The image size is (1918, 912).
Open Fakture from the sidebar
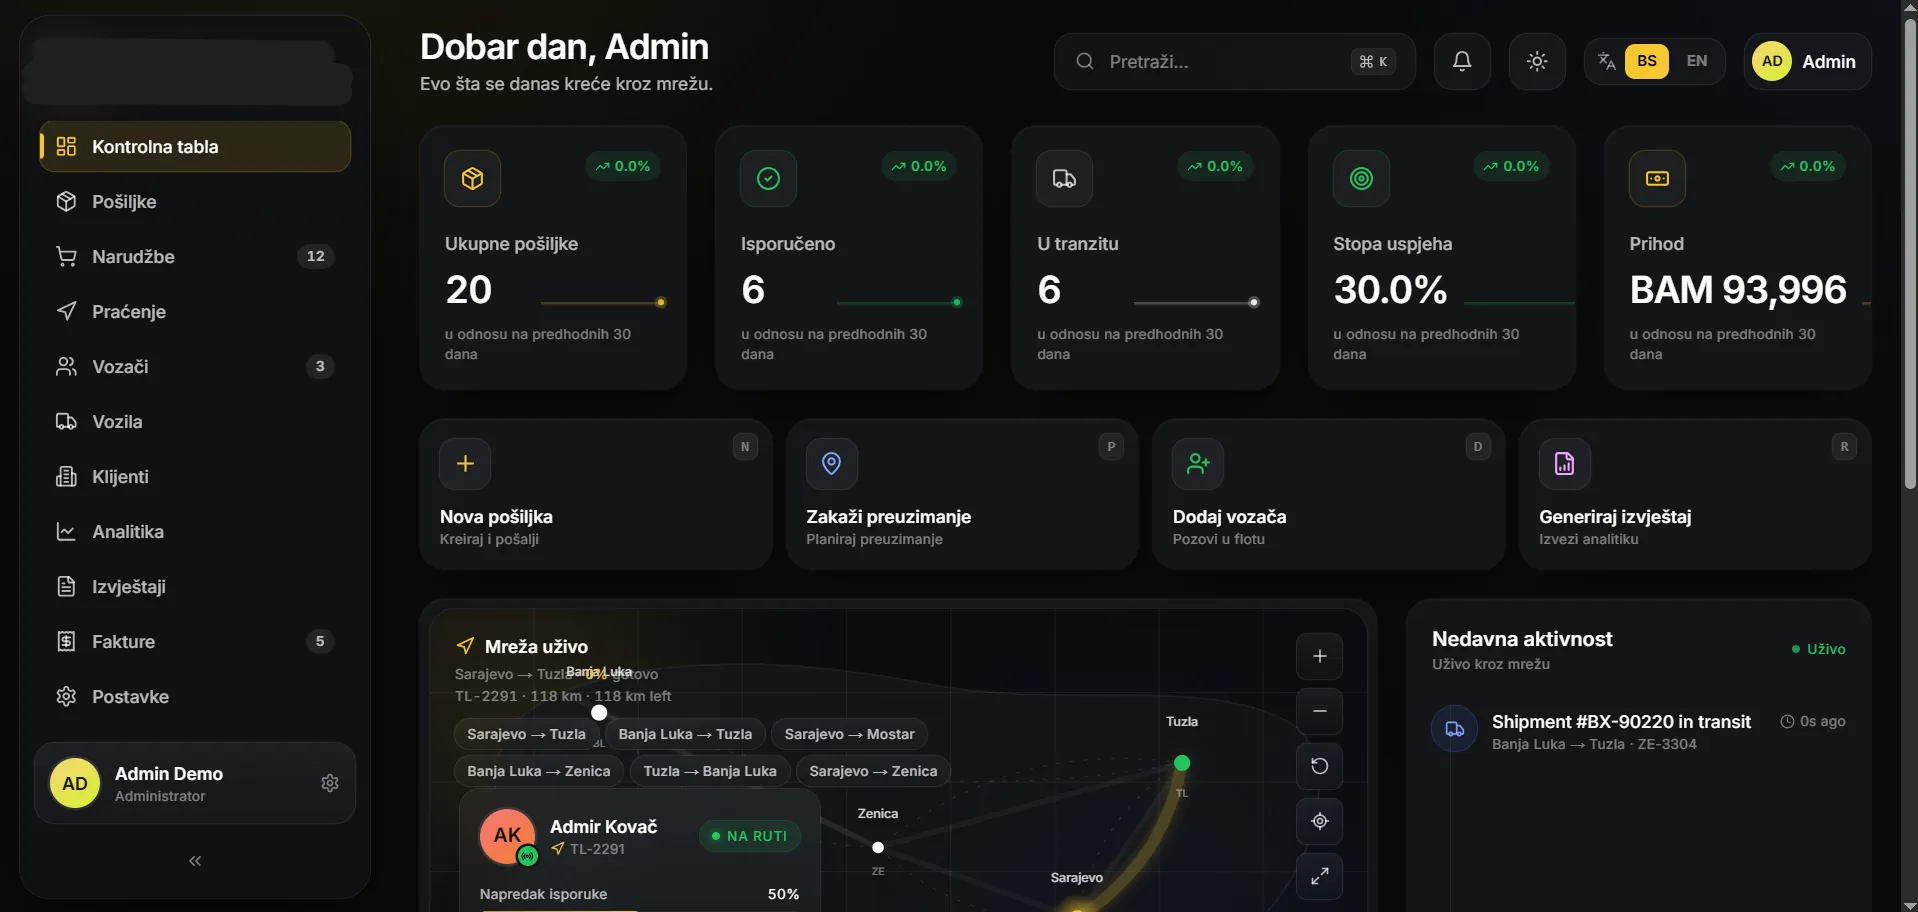click(x=195, y=642)
